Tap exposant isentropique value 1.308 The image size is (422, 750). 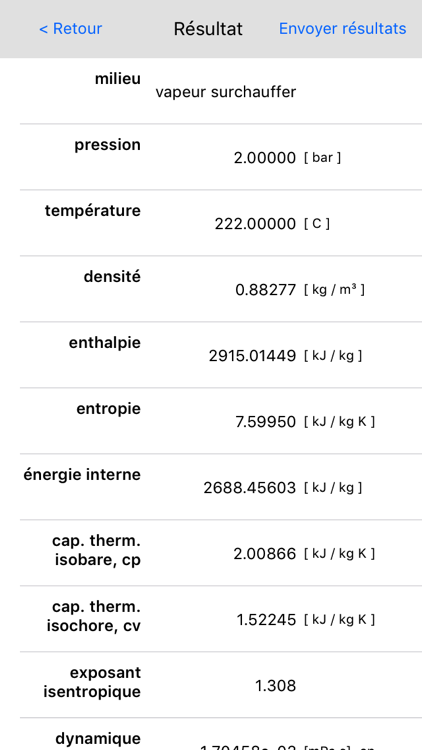pos(276,686)
